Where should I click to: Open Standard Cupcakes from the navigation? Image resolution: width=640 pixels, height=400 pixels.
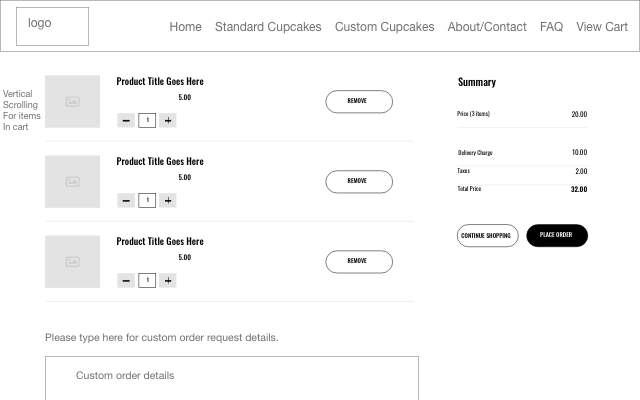268,27
